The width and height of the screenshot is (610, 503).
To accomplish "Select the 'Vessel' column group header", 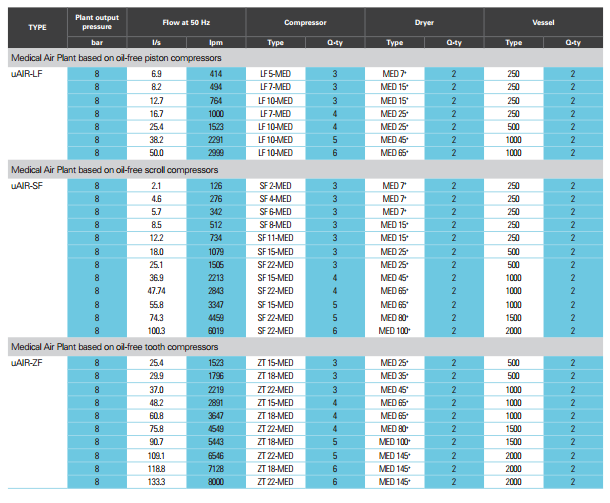I will (543, 23).
